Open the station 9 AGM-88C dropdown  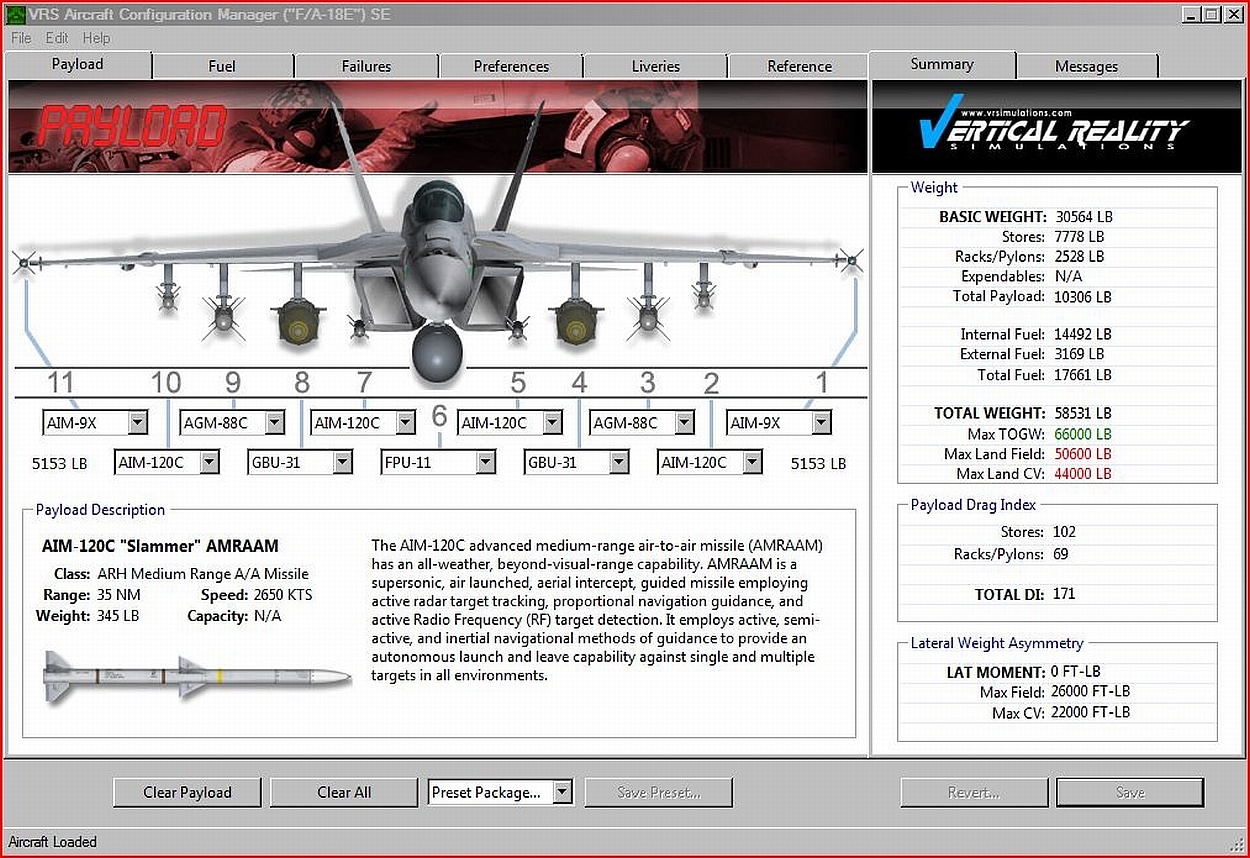274,423
